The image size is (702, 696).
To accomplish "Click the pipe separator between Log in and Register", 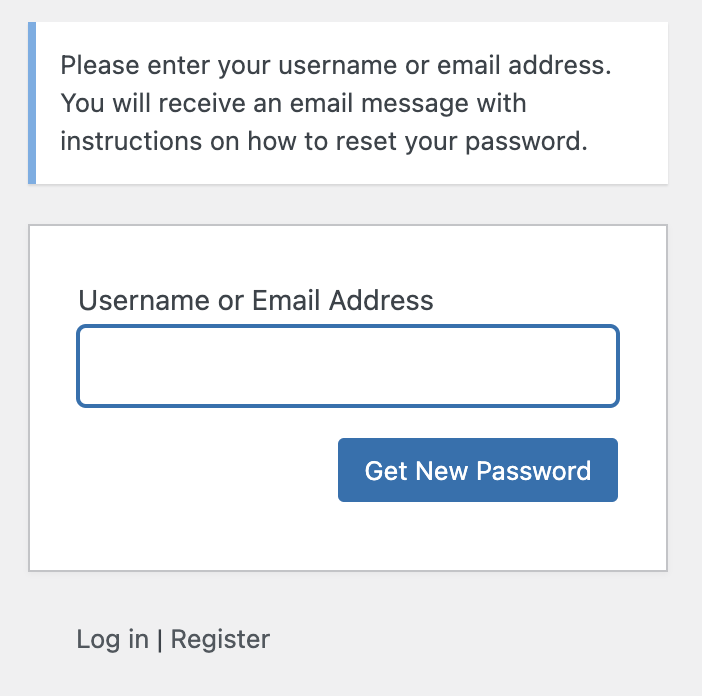I will coord(160,640).
